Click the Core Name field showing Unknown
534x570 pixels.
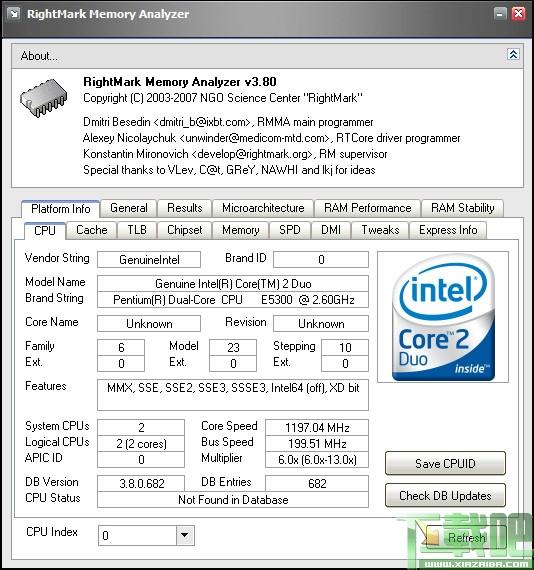tap(149, 324)
